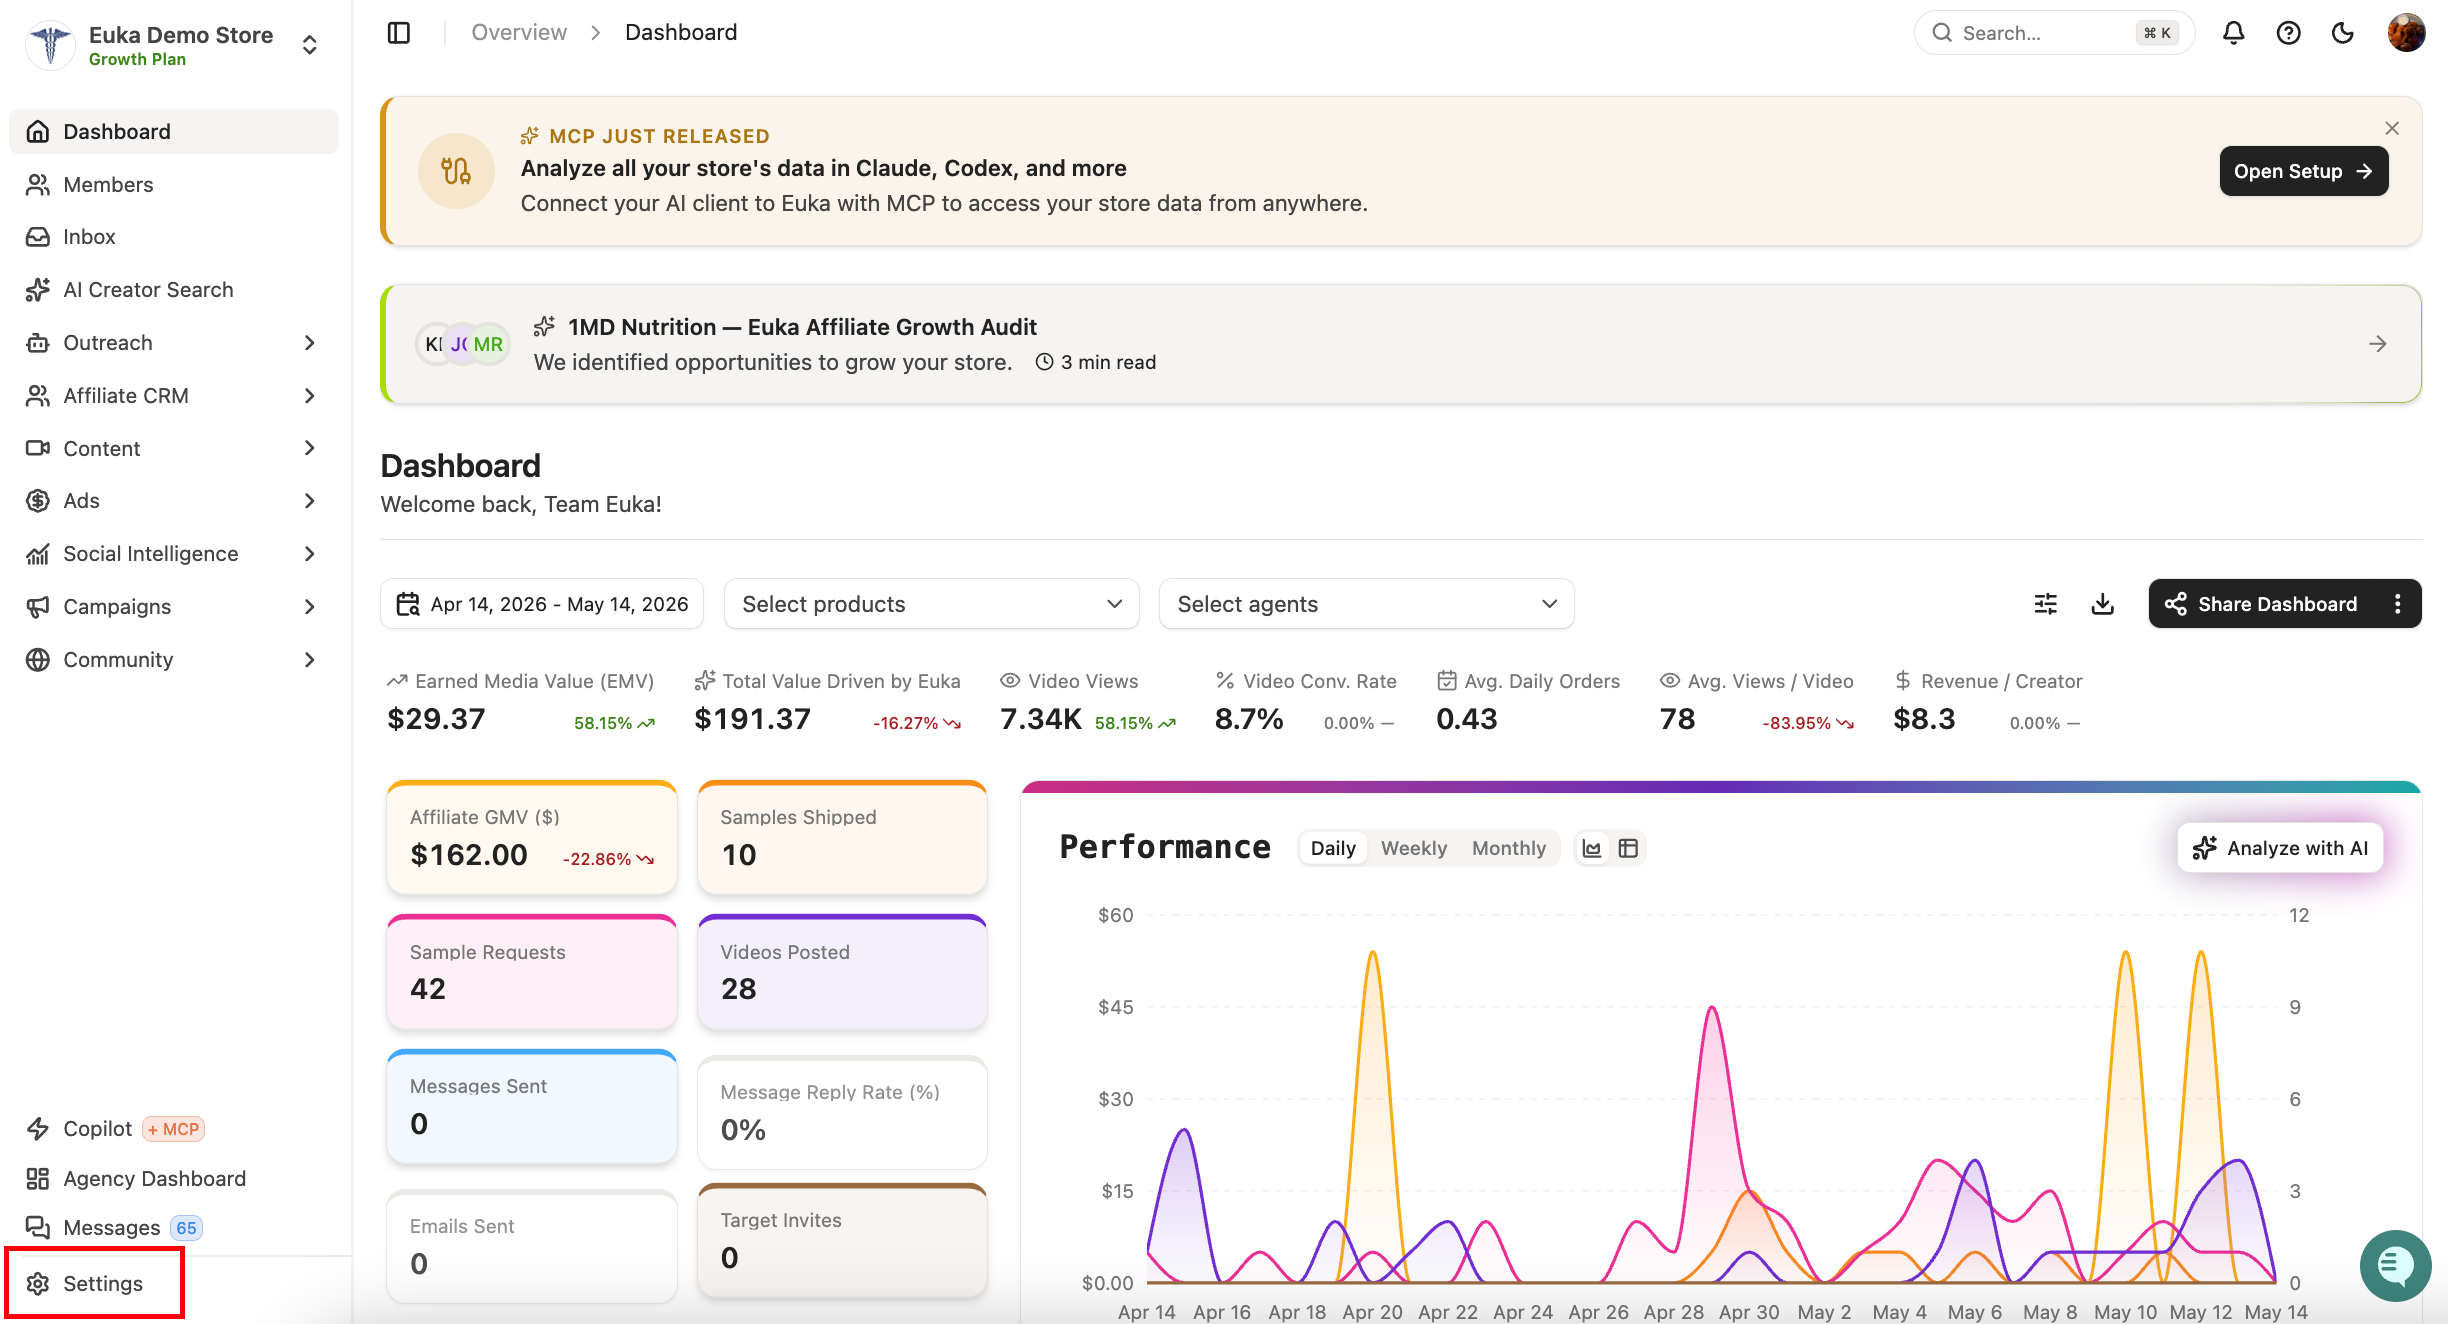Open user profile avatar
Image resolution: width=2448 pixels, height=1324 pixels.
(x=2405, y=33)
